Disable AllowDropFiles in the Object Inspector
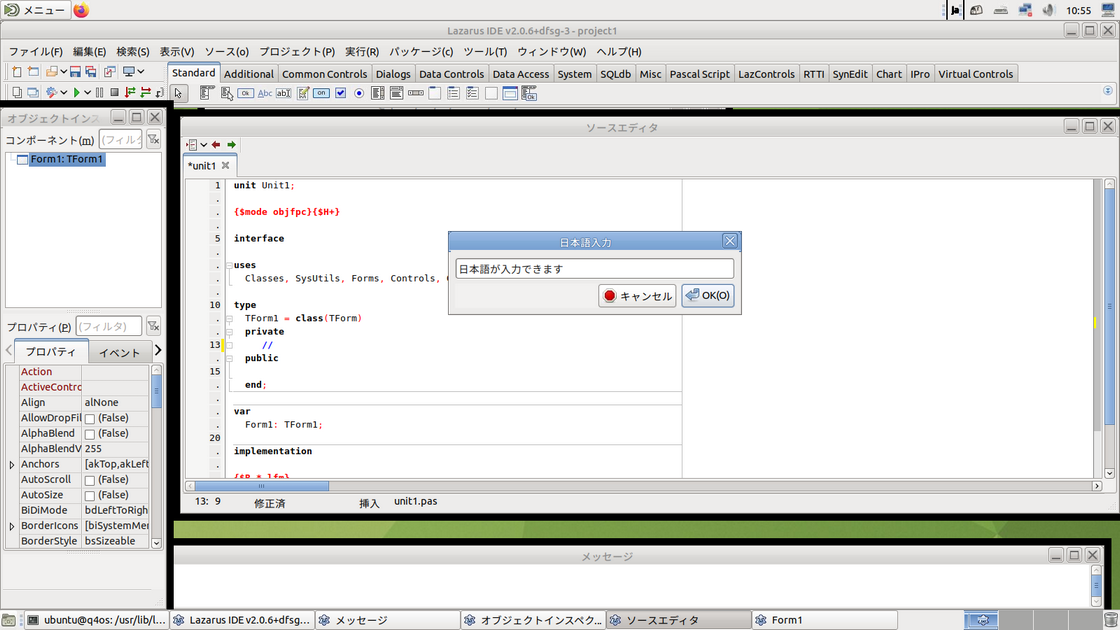The width and height of the screenshot is (1120, 630). tap(91, 418)
